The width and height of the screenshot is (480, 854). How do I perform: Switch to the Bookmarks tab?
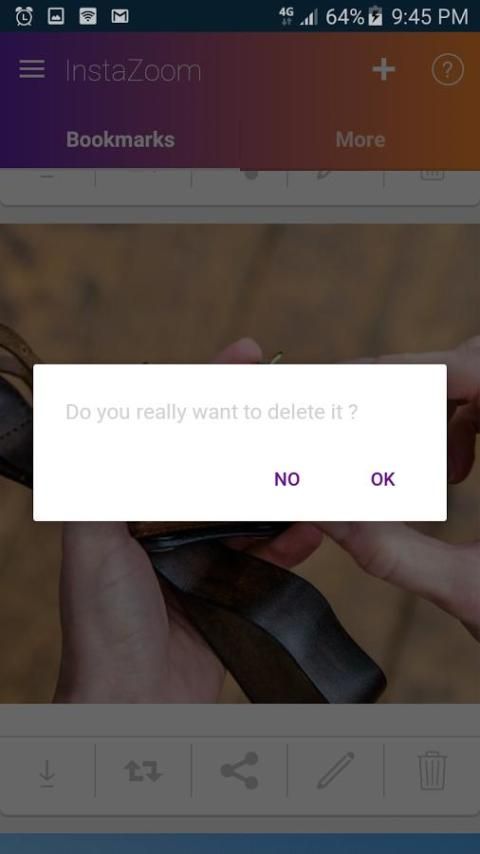[x=120, y=140]
